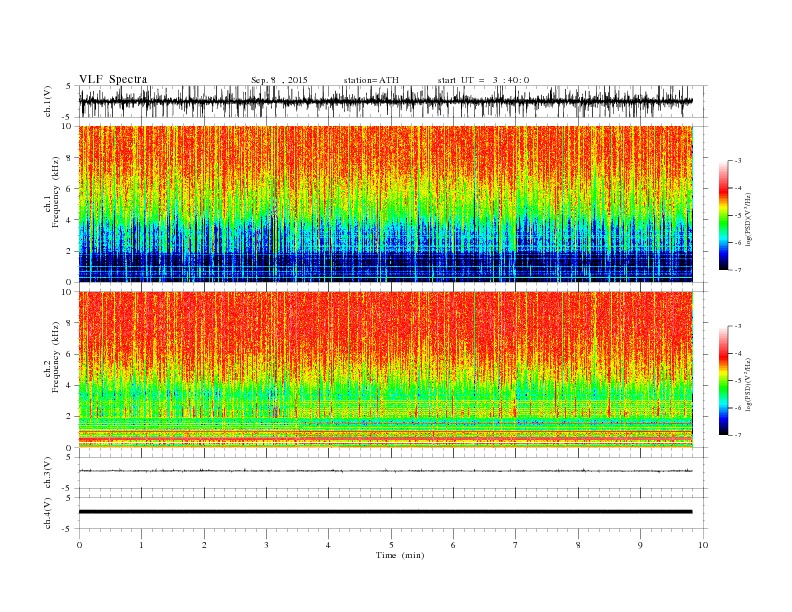Viewport: 792px width, 612px height.
Task: Click the "ch.1(V)" axis label
Action: (x=48, y=103)
